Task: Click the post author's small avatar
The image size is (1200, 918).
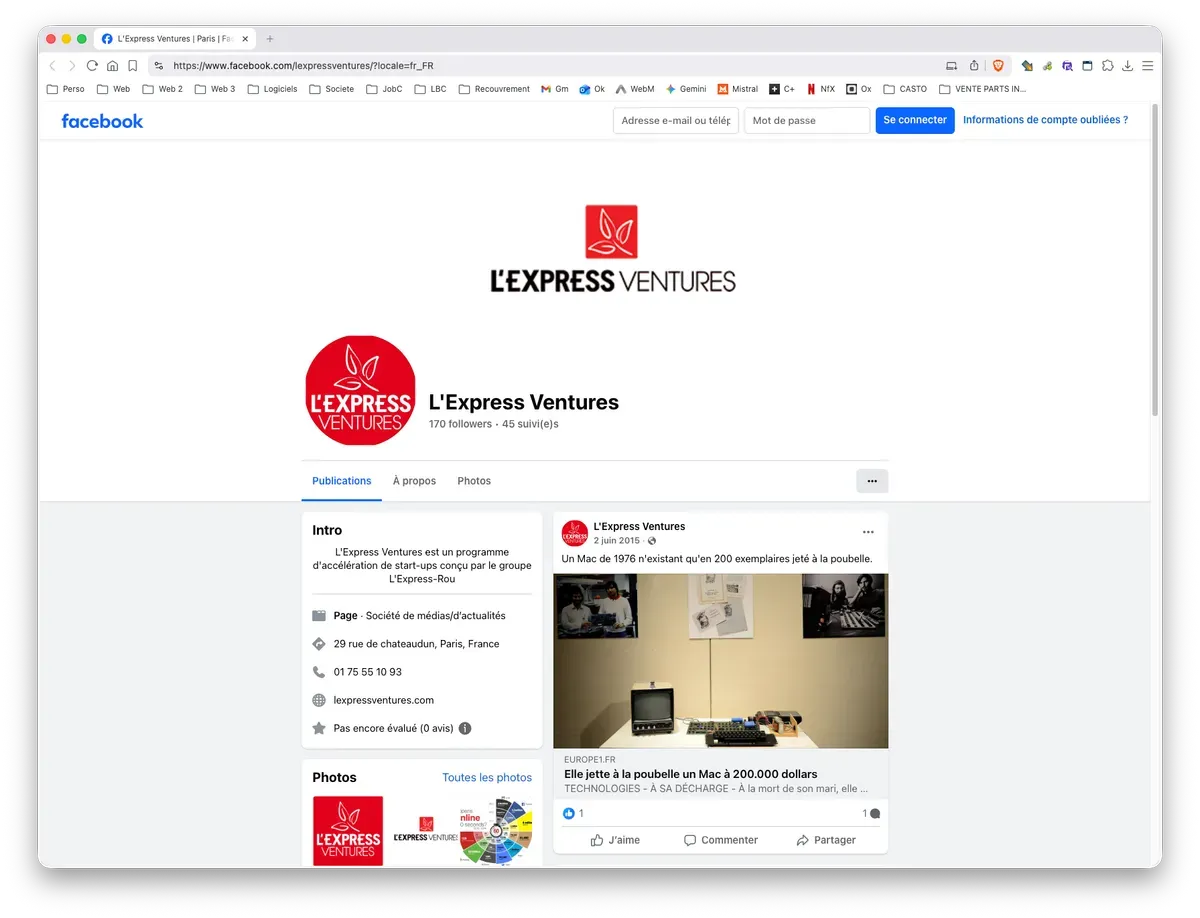Action: (575, 533)
